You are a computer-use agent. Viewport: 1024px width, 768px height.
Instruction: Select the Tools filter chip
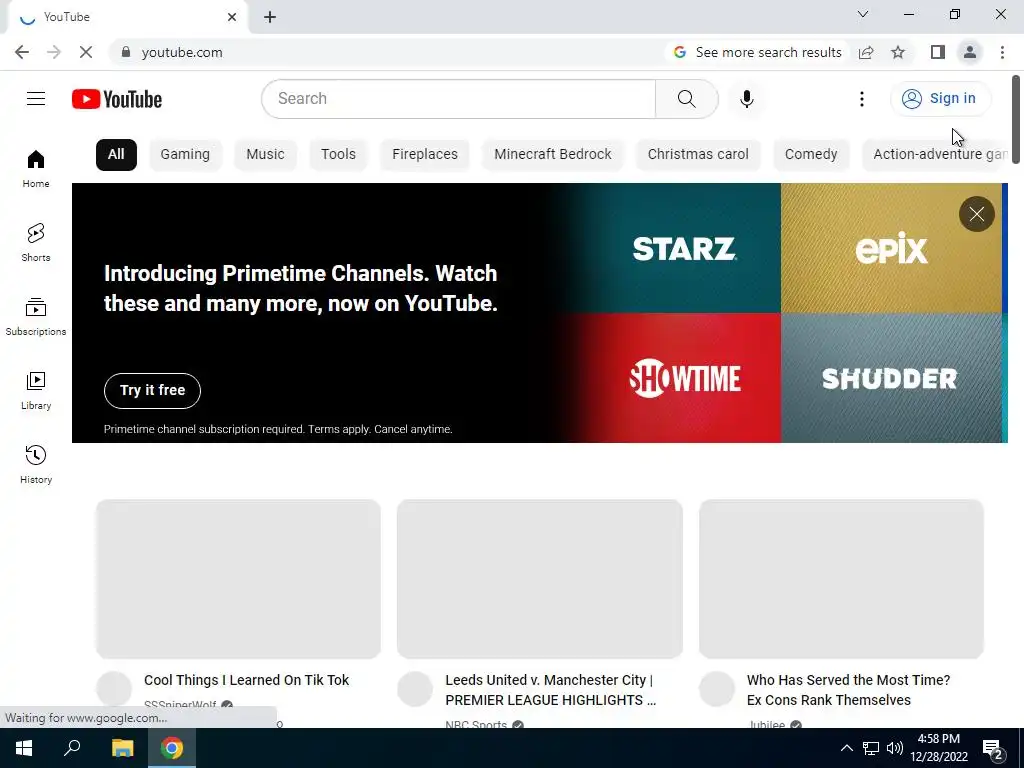click(x=338, y=154)
